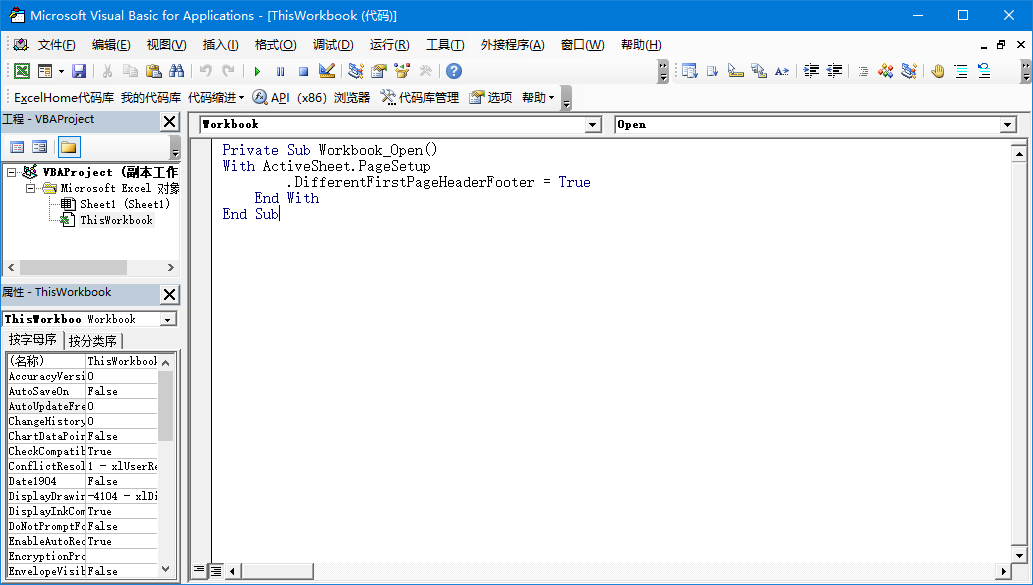Toggle Folders view in project panel
Screen dimensions: 1033x585
(x=69, y=147)
